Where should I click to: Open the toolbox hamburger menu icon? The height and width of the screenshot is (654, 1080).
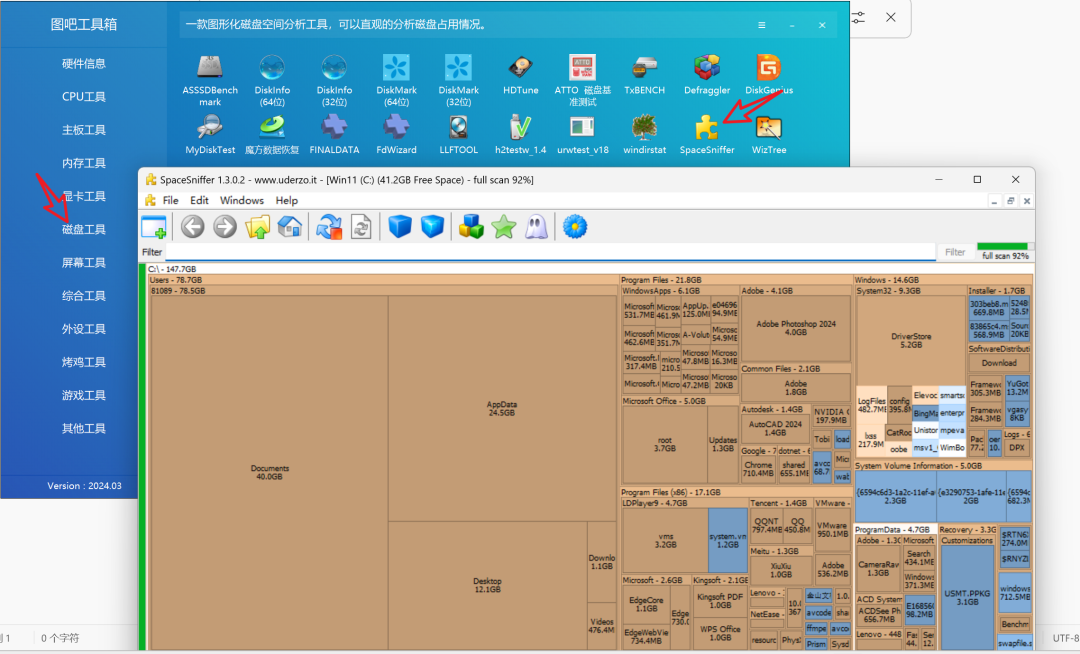[761, 25]
